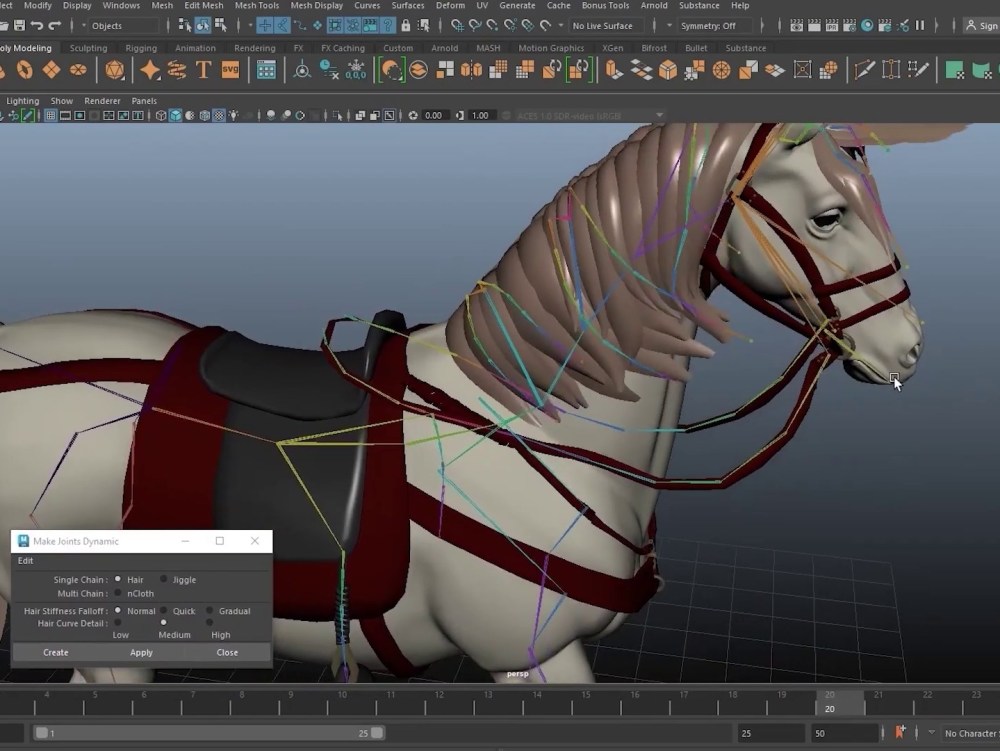Click the Super Shape star icon
The image size is (1000, 751).
coord(150,69)
